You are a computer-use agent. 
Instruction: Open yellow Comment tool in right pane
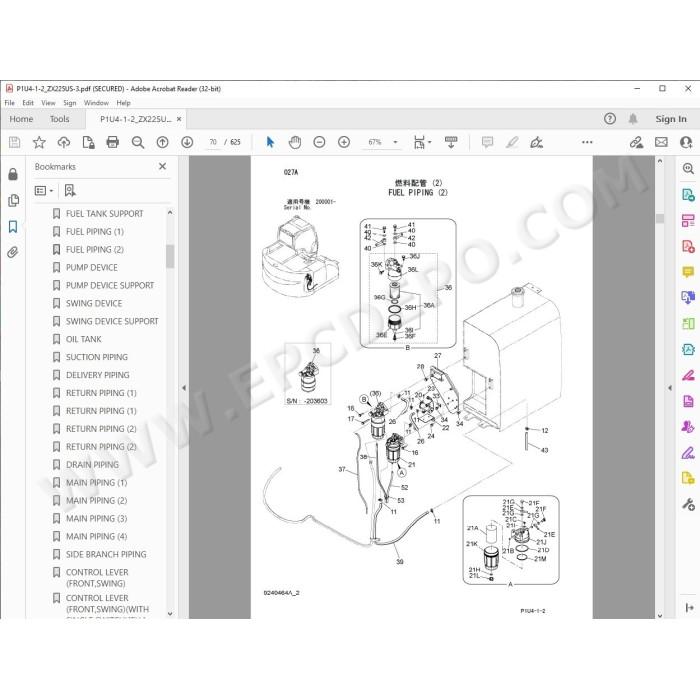[x=688, y=271]
